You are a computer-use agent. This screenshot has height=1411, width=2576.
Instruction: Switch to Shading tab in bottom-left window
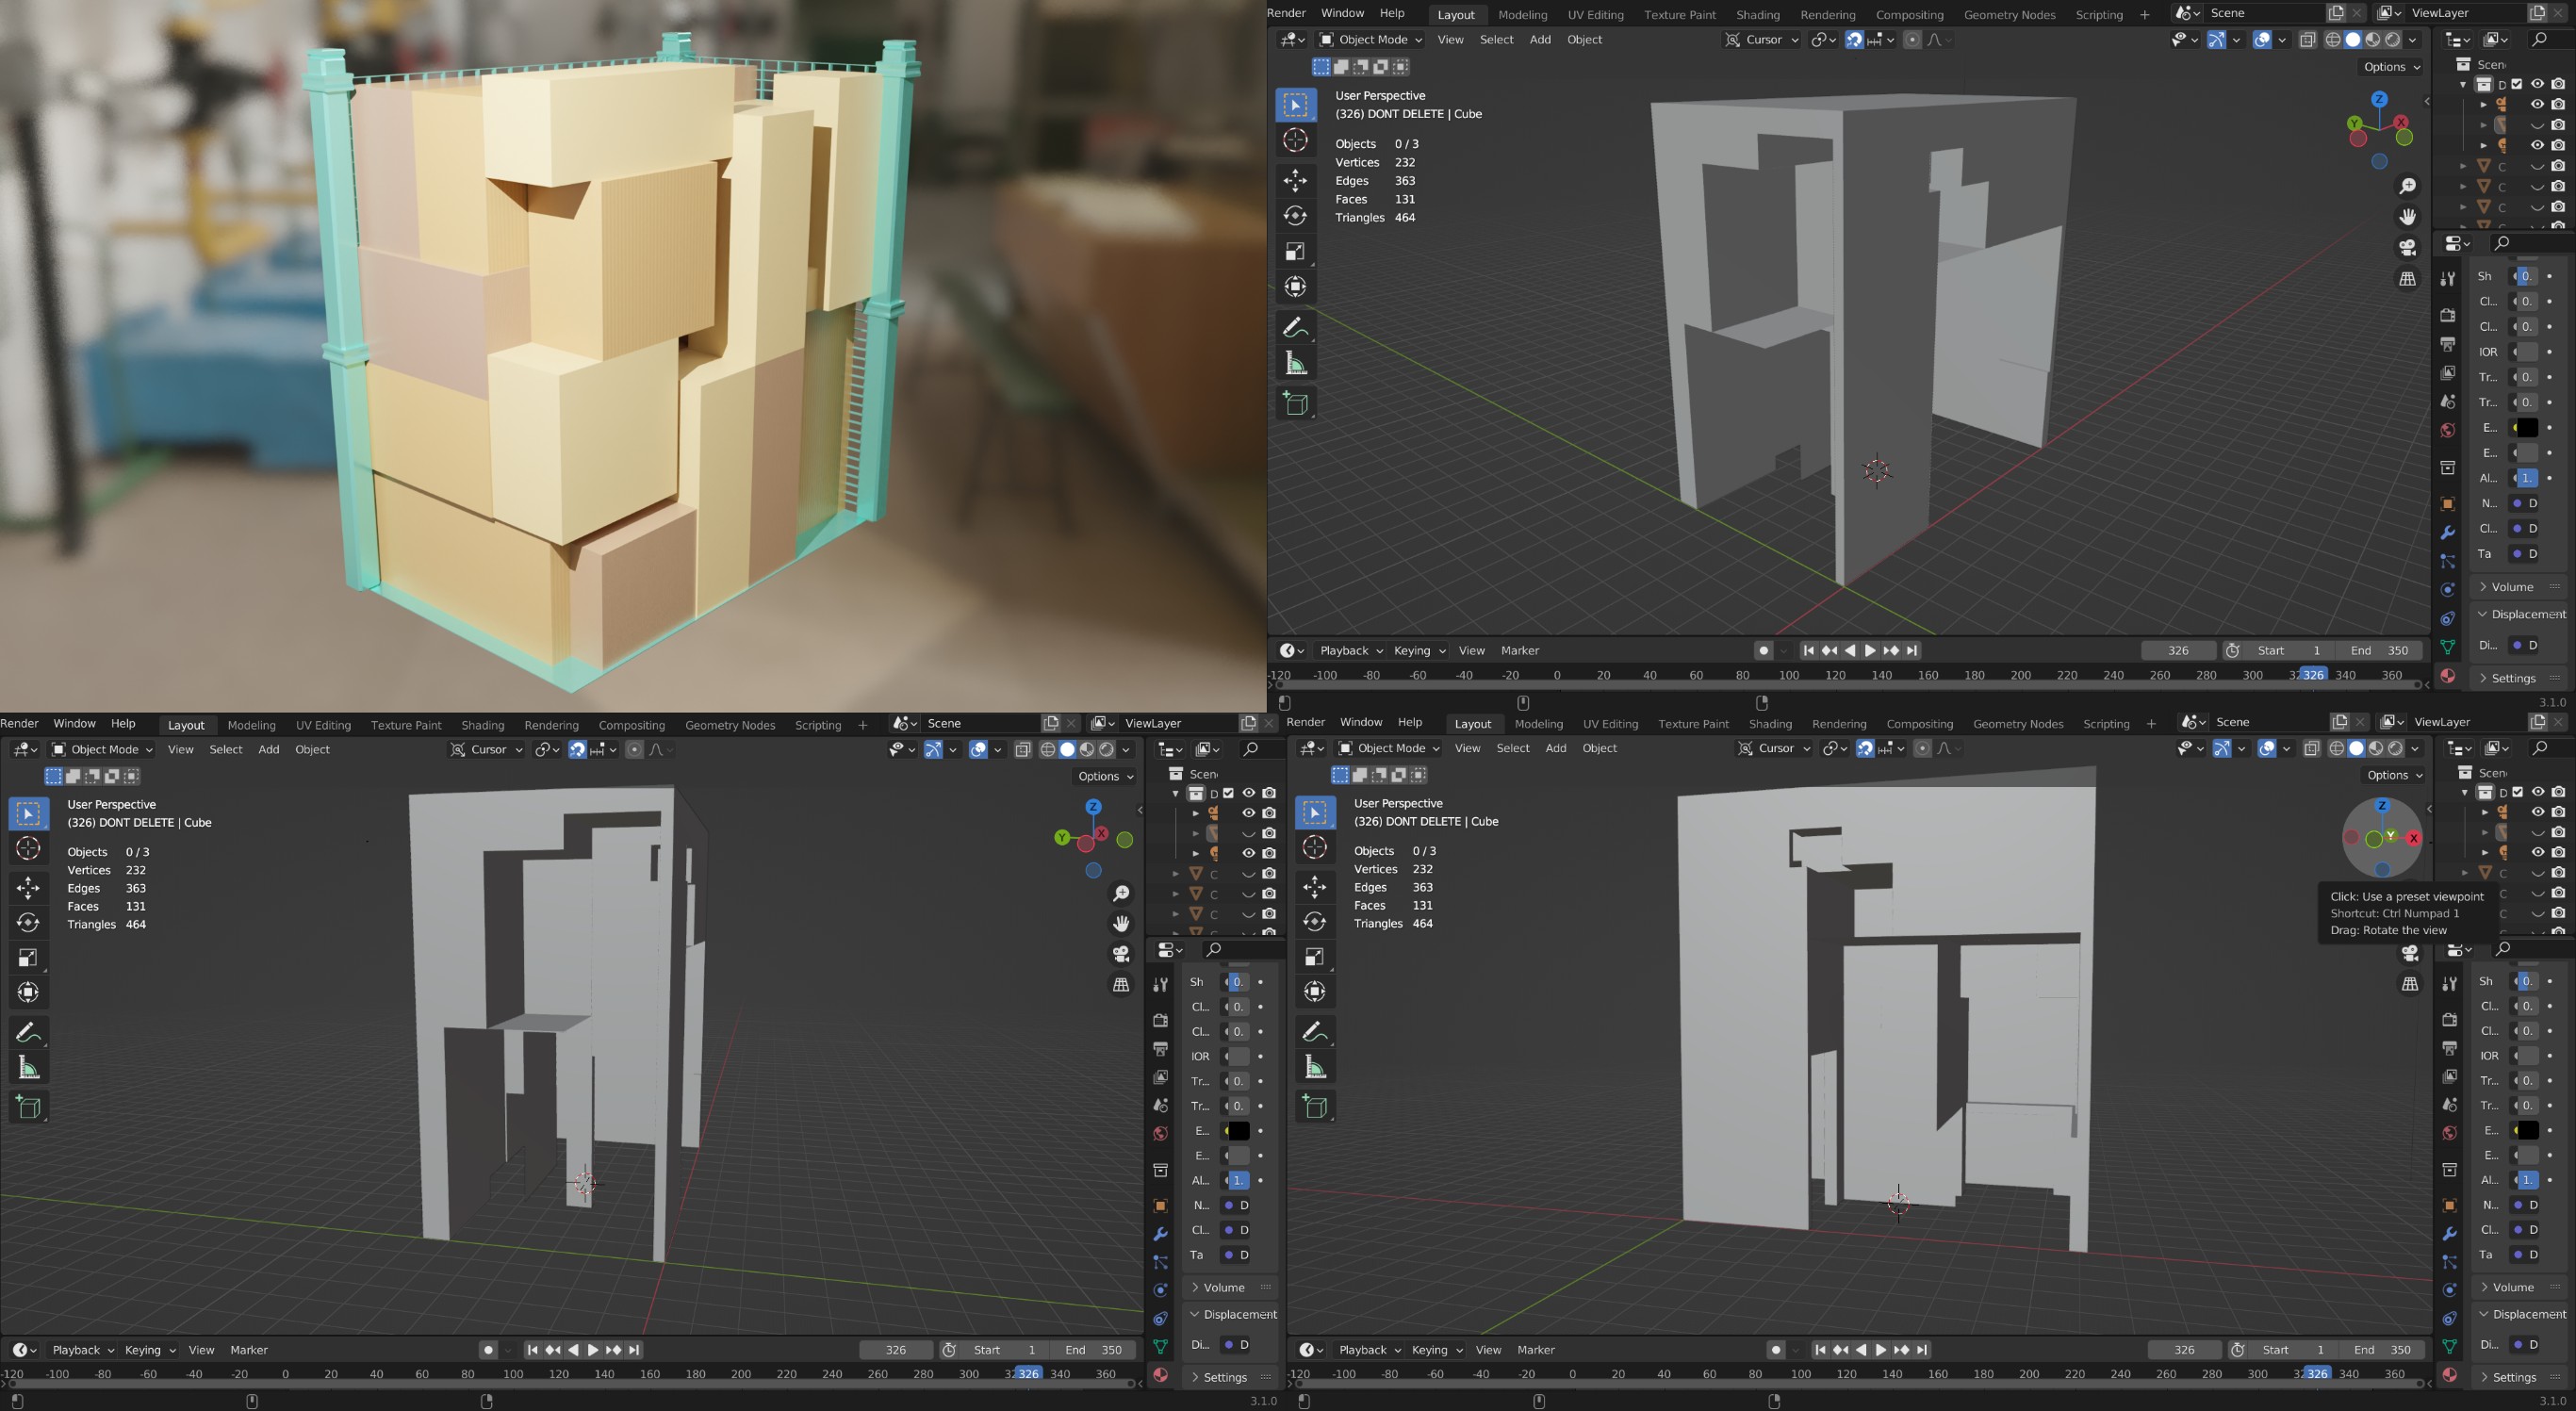tap(482, 724)
